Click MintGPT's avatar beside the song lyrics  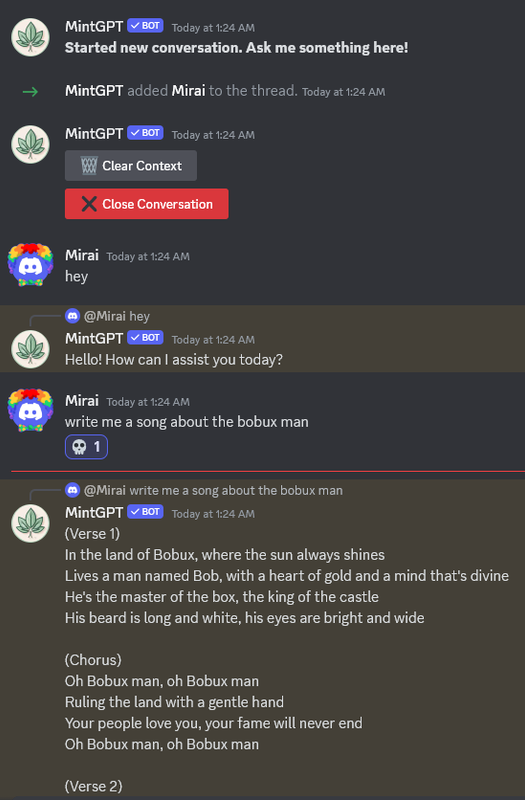point(31,523)
